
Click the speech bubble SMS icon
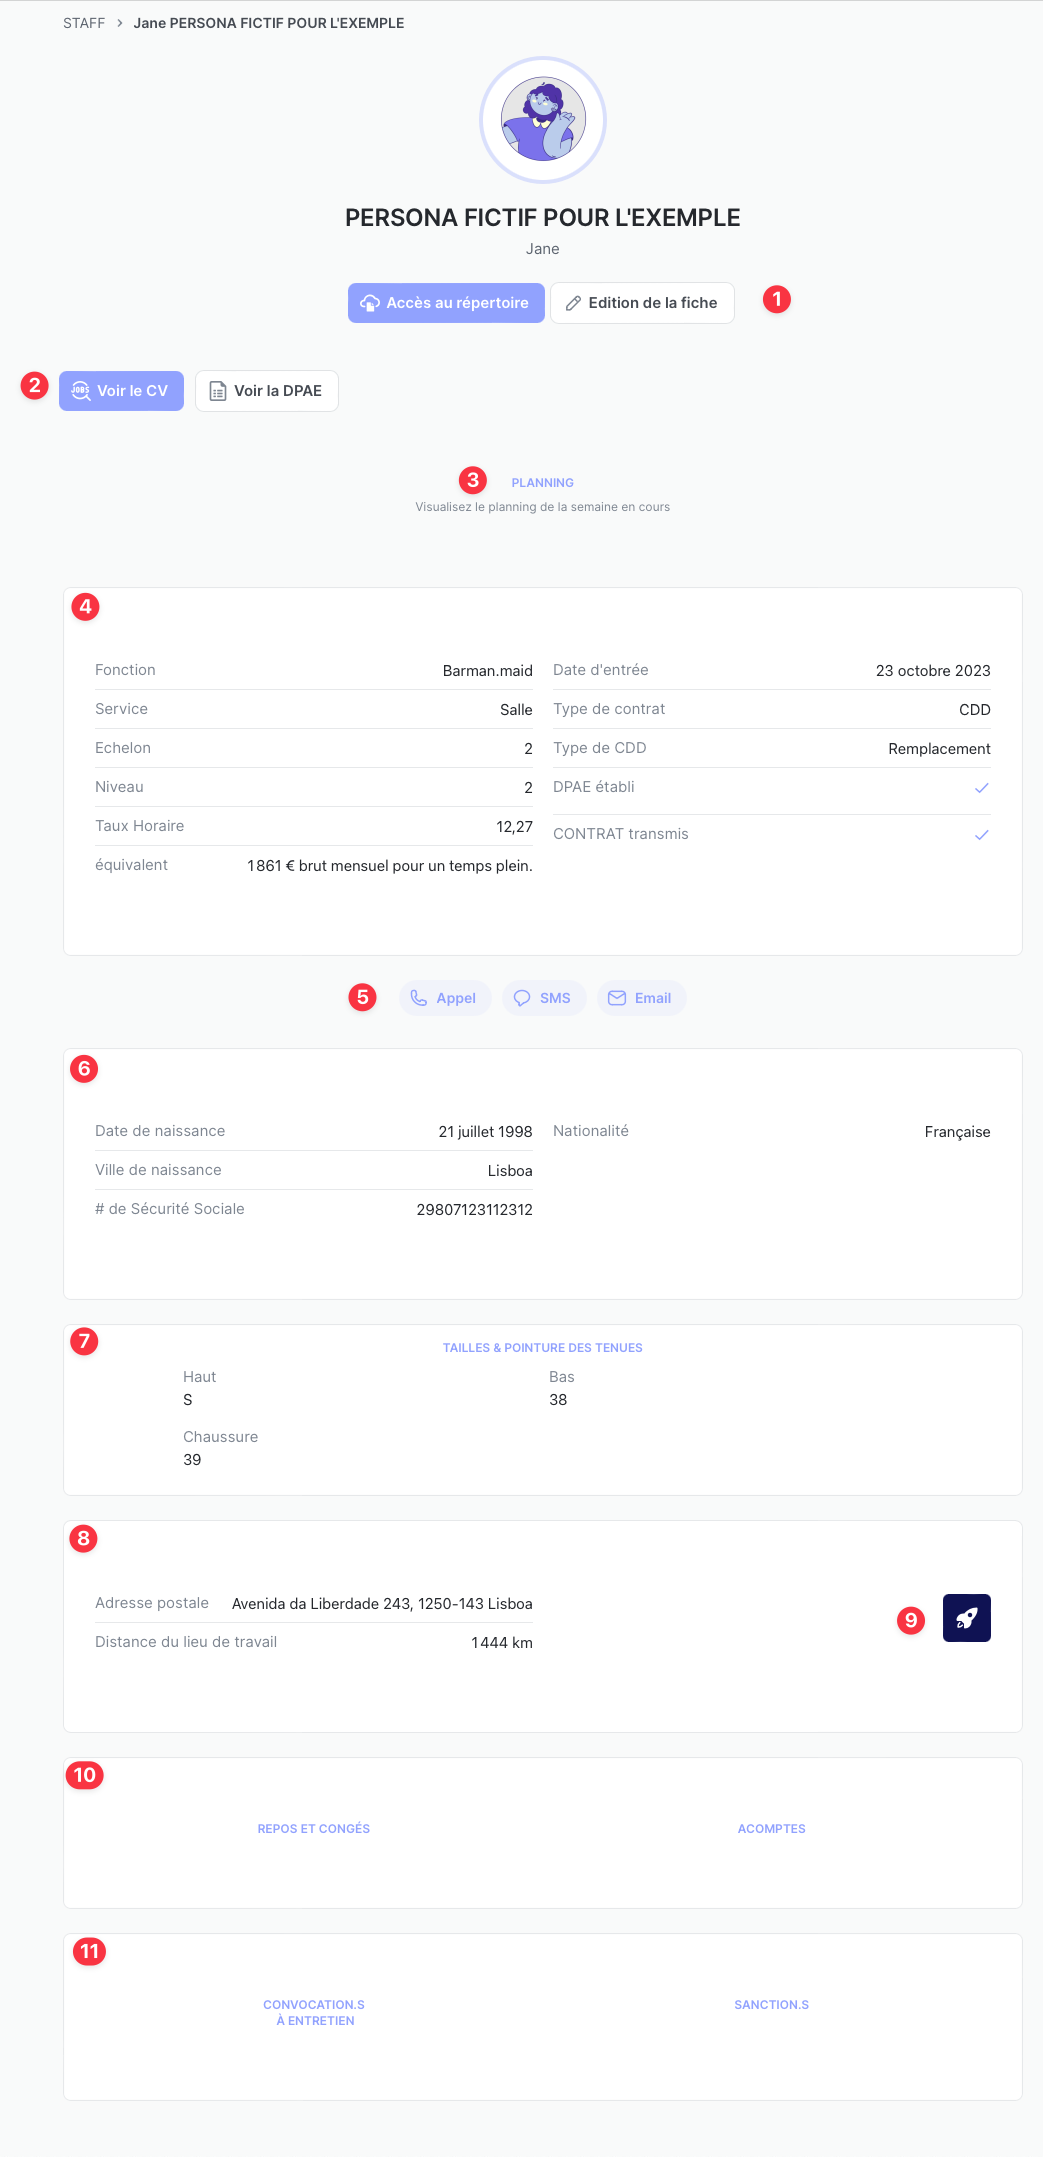point(522,998)
